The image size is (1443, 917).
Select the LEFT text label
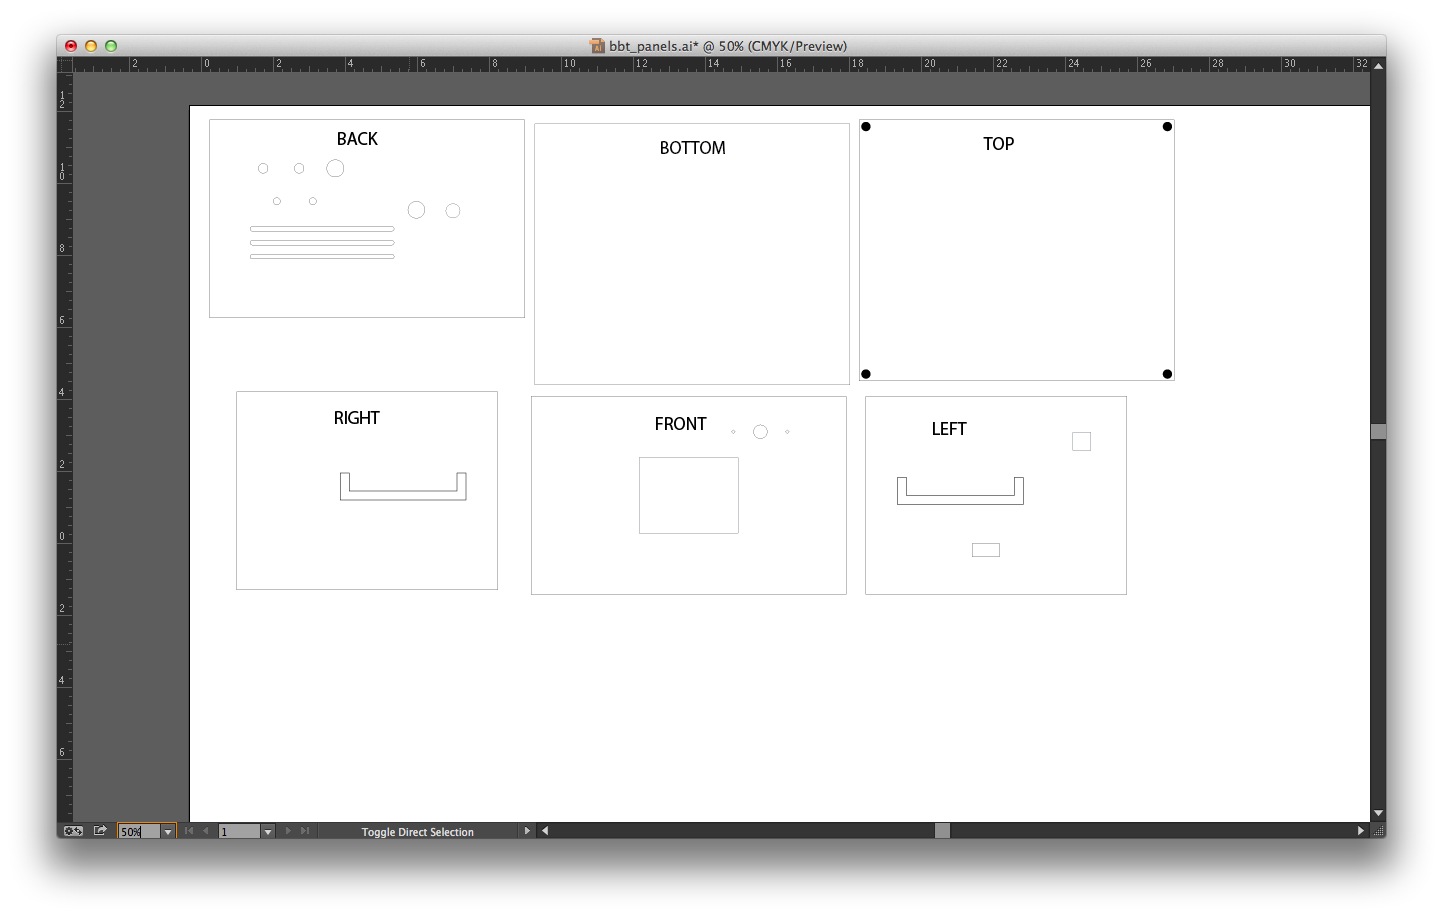(x=949, y=429)
